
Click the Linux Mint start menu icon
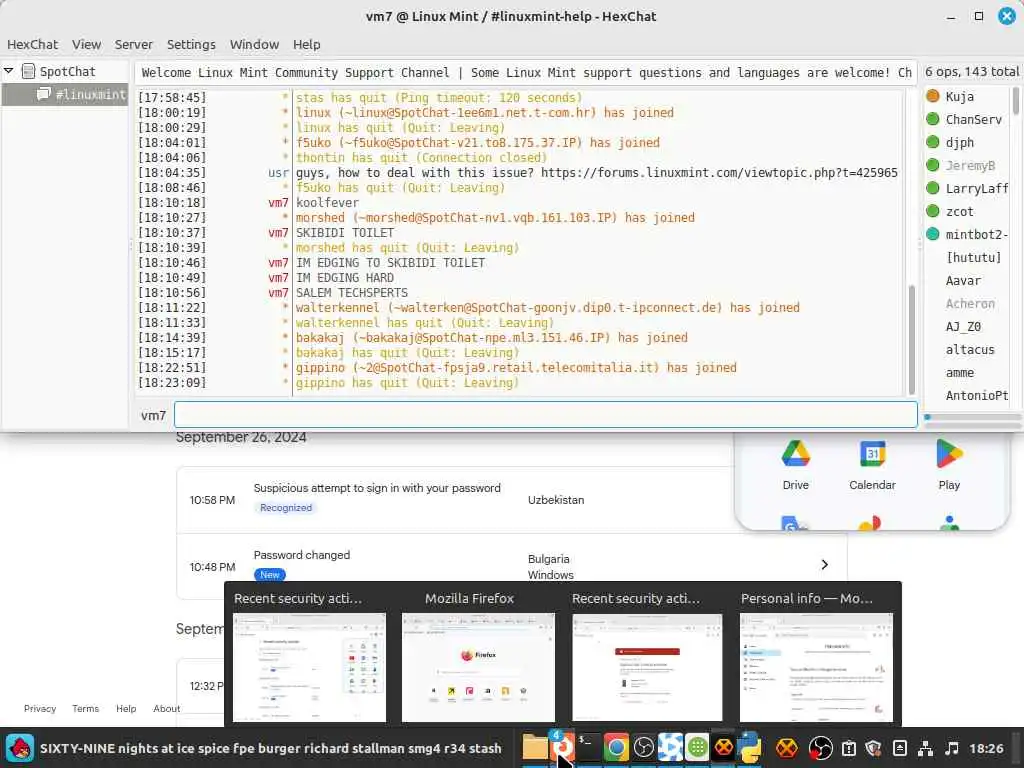[20, 748]
